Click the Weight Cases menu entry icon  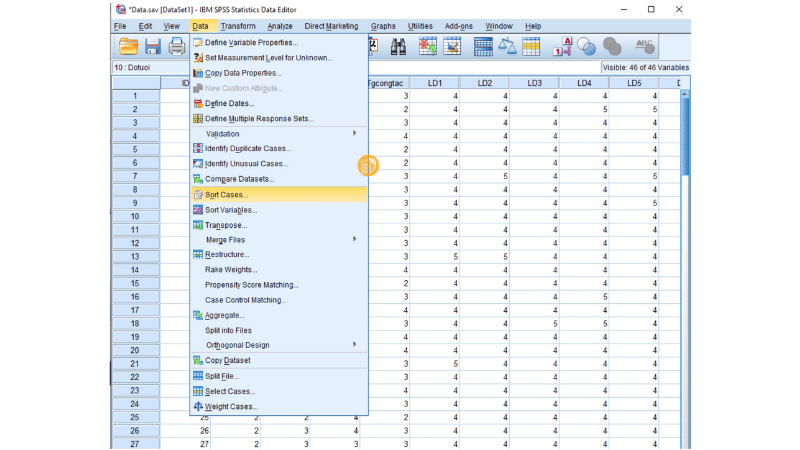click(x=198, y=407)
